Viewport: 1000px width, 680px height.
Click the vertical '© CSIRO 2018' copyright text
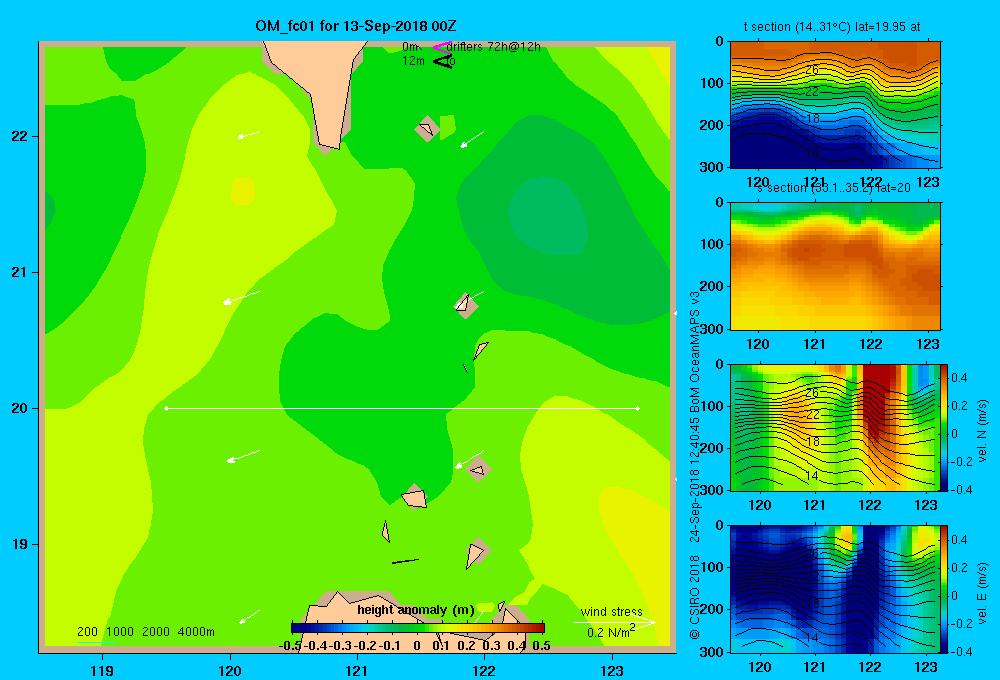695,597
